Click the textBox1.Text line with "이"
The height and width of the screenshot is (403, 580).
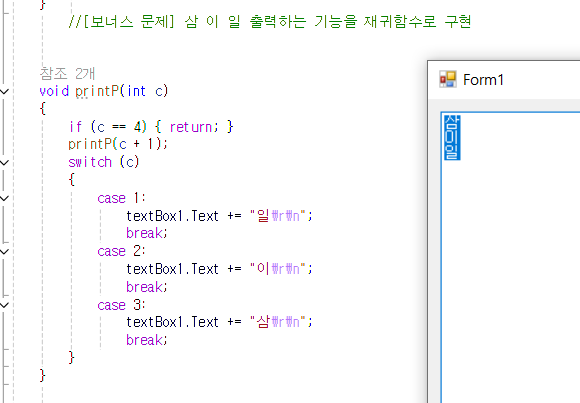click(x=219, y=269)
